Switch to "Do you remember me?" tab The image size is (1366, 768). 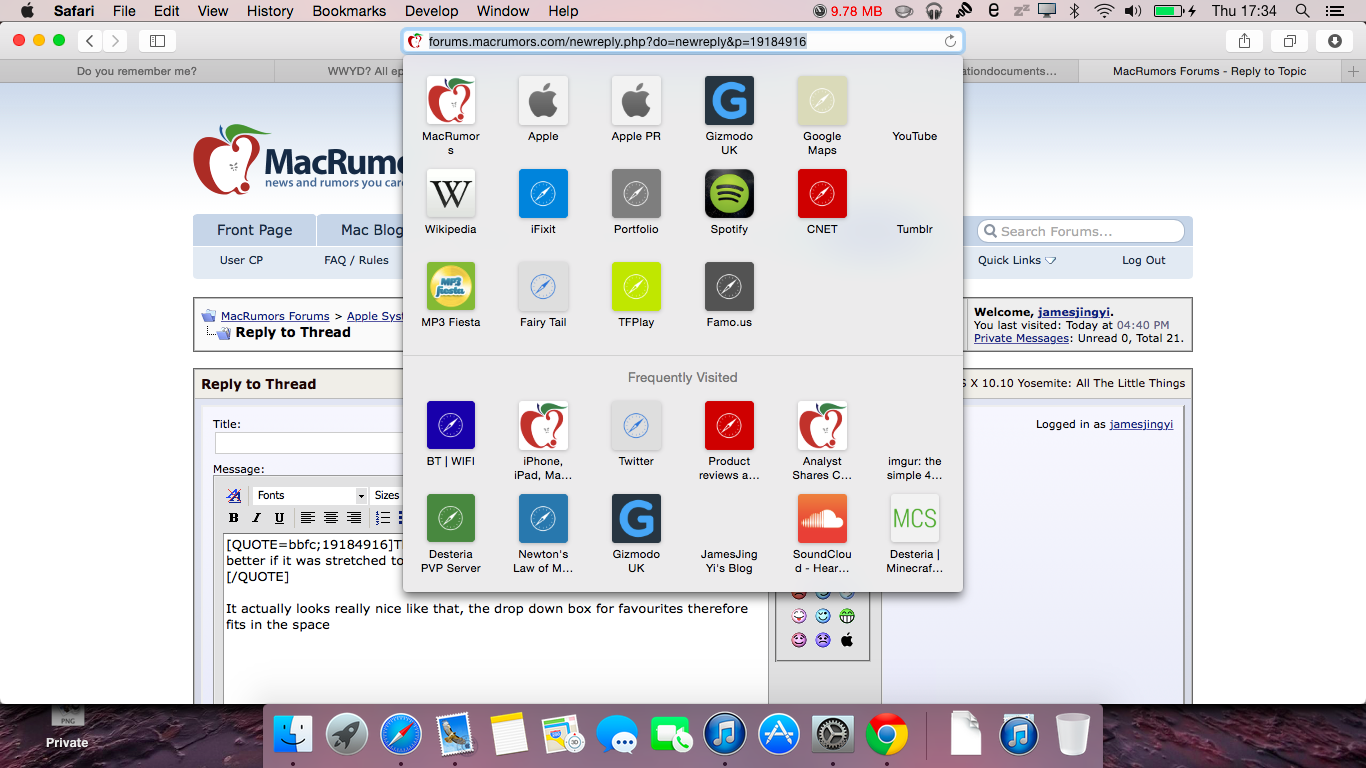click(x=137, y=71)
